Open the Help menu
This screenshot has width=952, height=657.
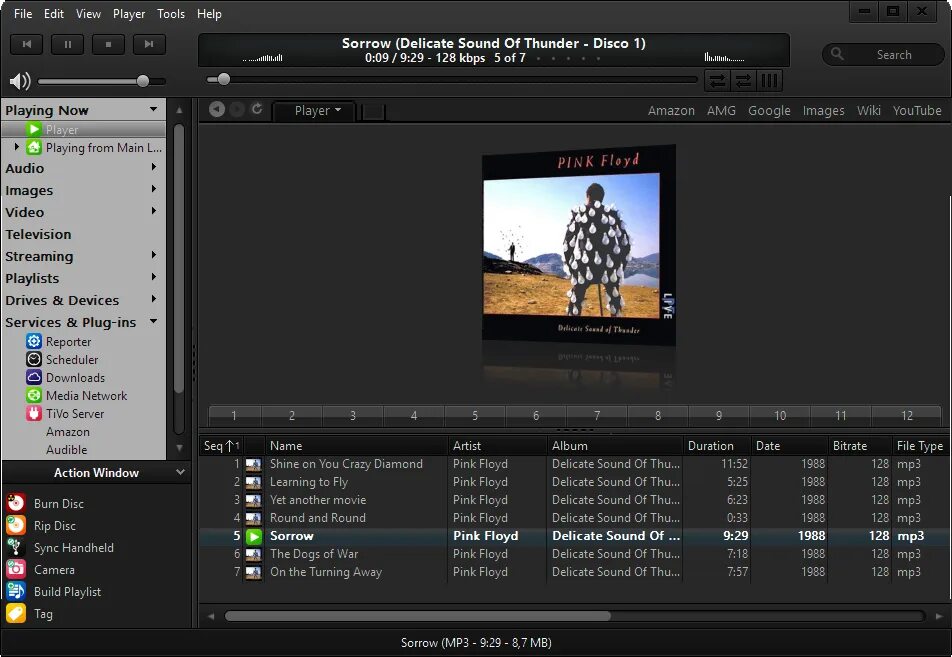pyautogui.click(x=209, y=13)
